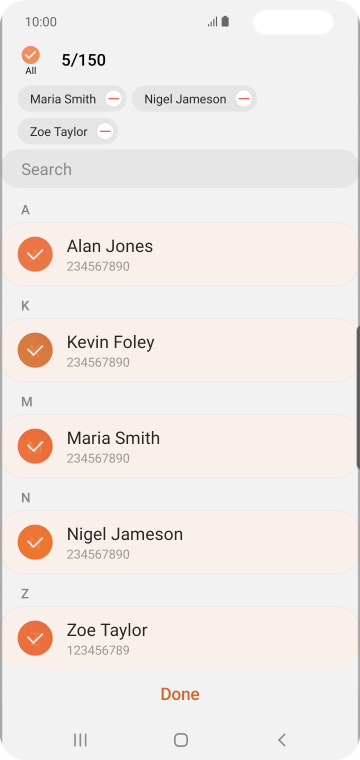The width and height of the screenshot is (360, 760).
Task: Uncheck Zoe Taylor contact checkmark in list
Action: point(35,638)
